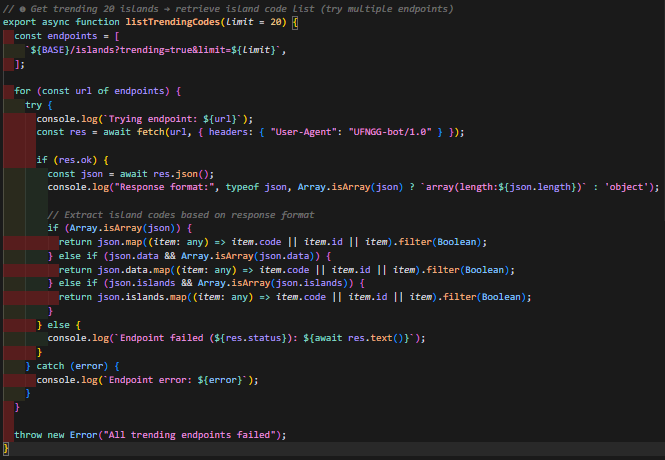Click the "else if (json.islands &&" line
The width and height of the screenshot is (665, 460).
point(206,283)
